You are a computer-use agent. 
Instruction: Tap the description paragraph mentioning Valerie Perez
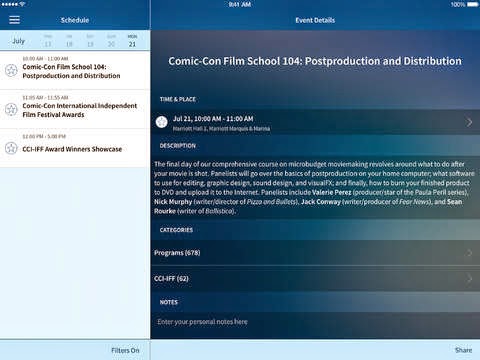pyautogui.click(x=314, y=187)
